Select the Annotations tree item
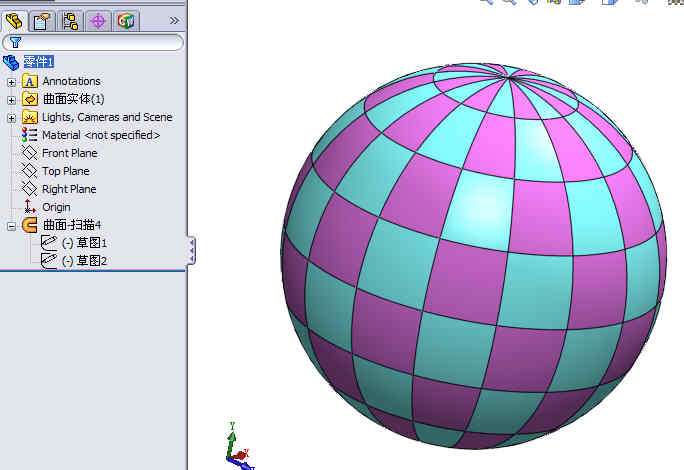This screenshot has height=470, width=684. pyautogui.click(x=71, y=81)
